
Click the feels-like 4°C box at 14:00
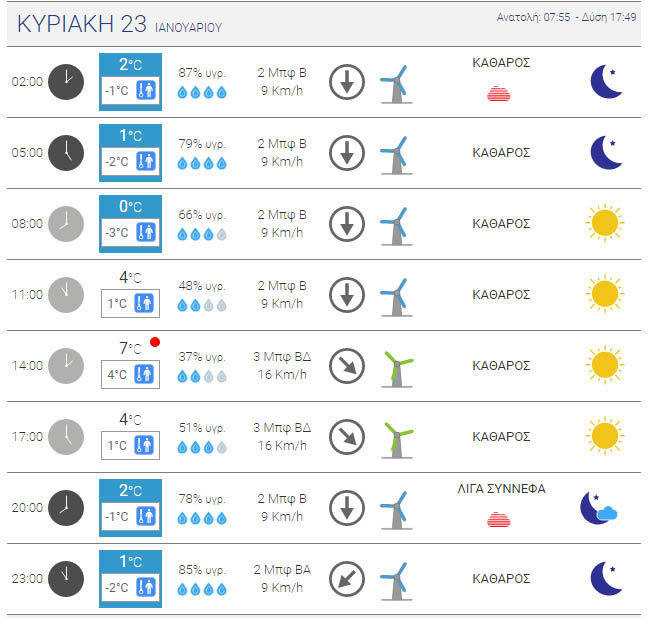click(131, 375)
